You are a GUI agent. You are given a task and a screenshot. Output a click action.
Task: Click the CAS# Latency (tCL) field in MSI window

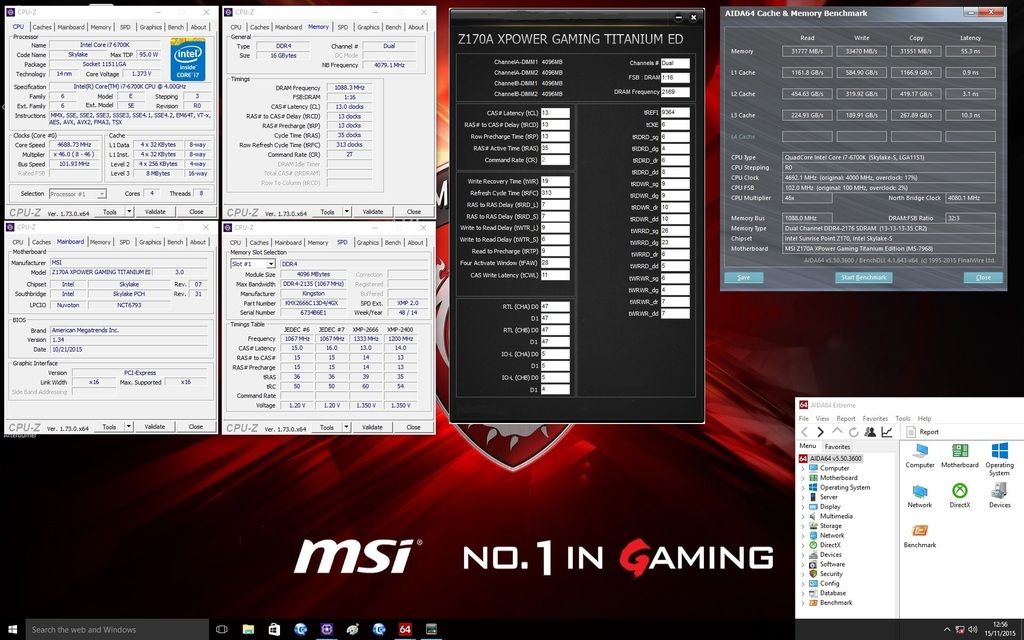555,113
